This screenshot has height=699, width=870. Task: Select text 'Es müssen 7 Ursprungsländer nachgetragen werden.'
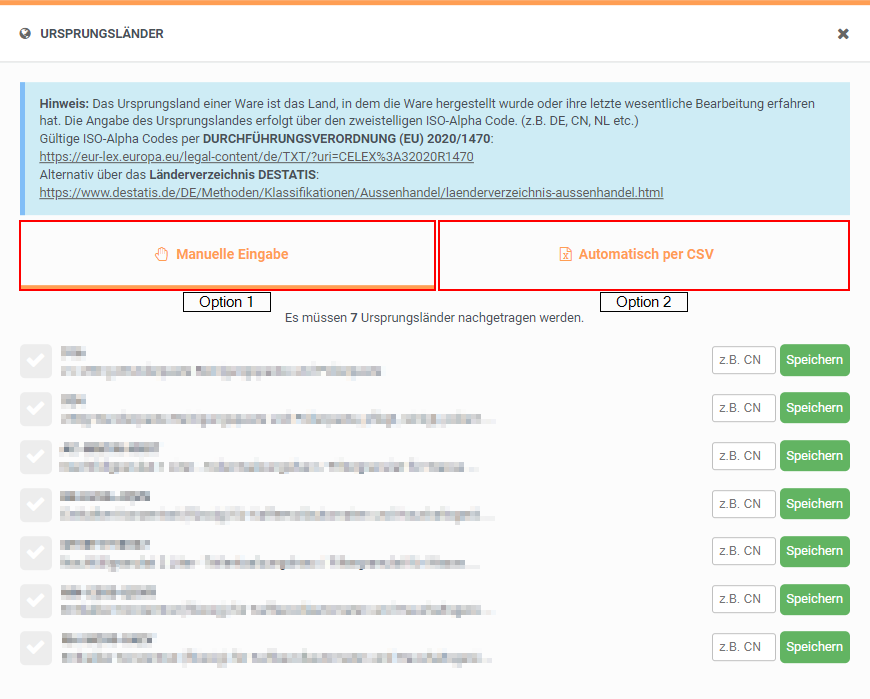(434, 318)
